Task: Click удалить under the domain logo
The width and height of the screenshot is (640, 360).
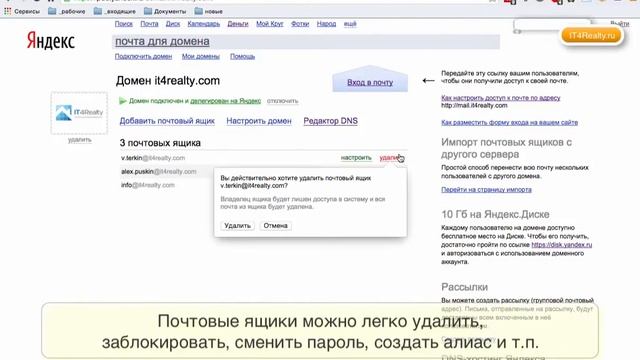Action: [80, 140]
